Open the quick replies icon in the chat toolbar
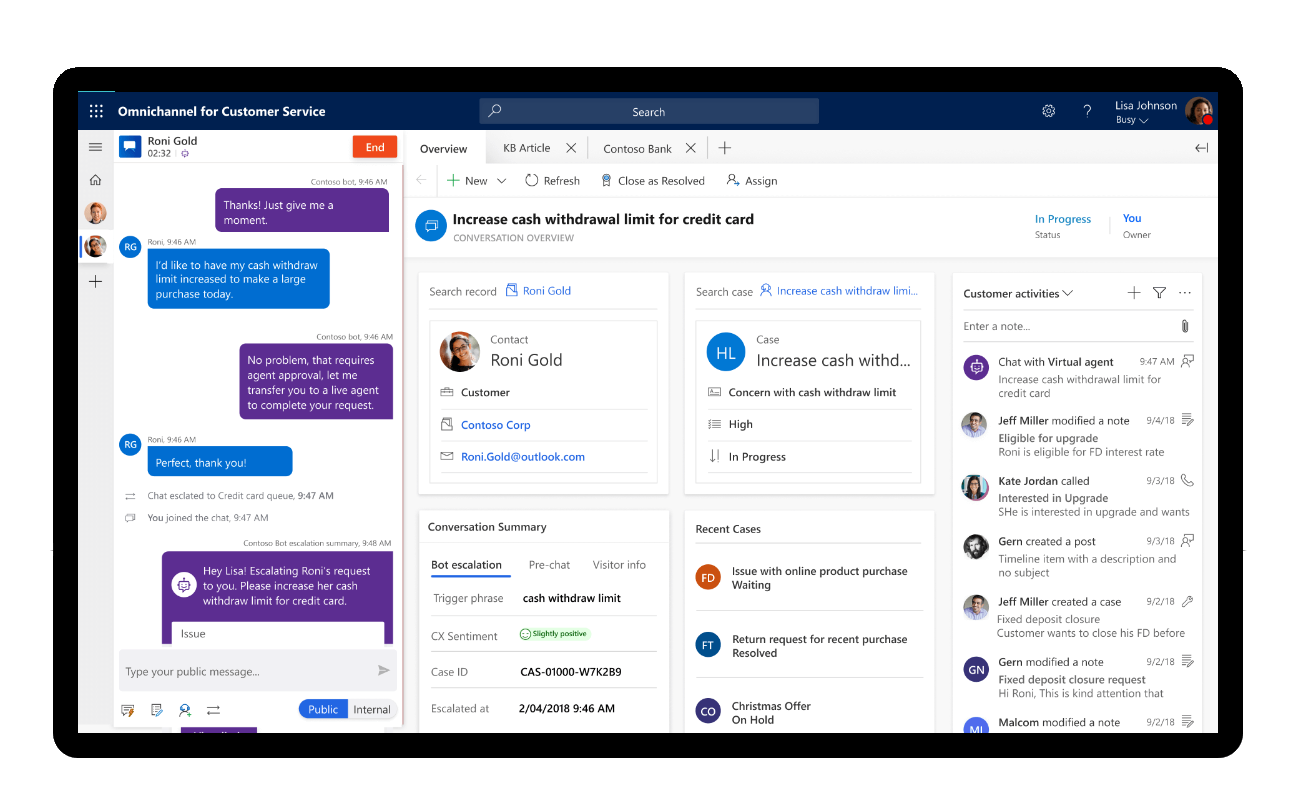1300x800 pixels. pos(127,709)
